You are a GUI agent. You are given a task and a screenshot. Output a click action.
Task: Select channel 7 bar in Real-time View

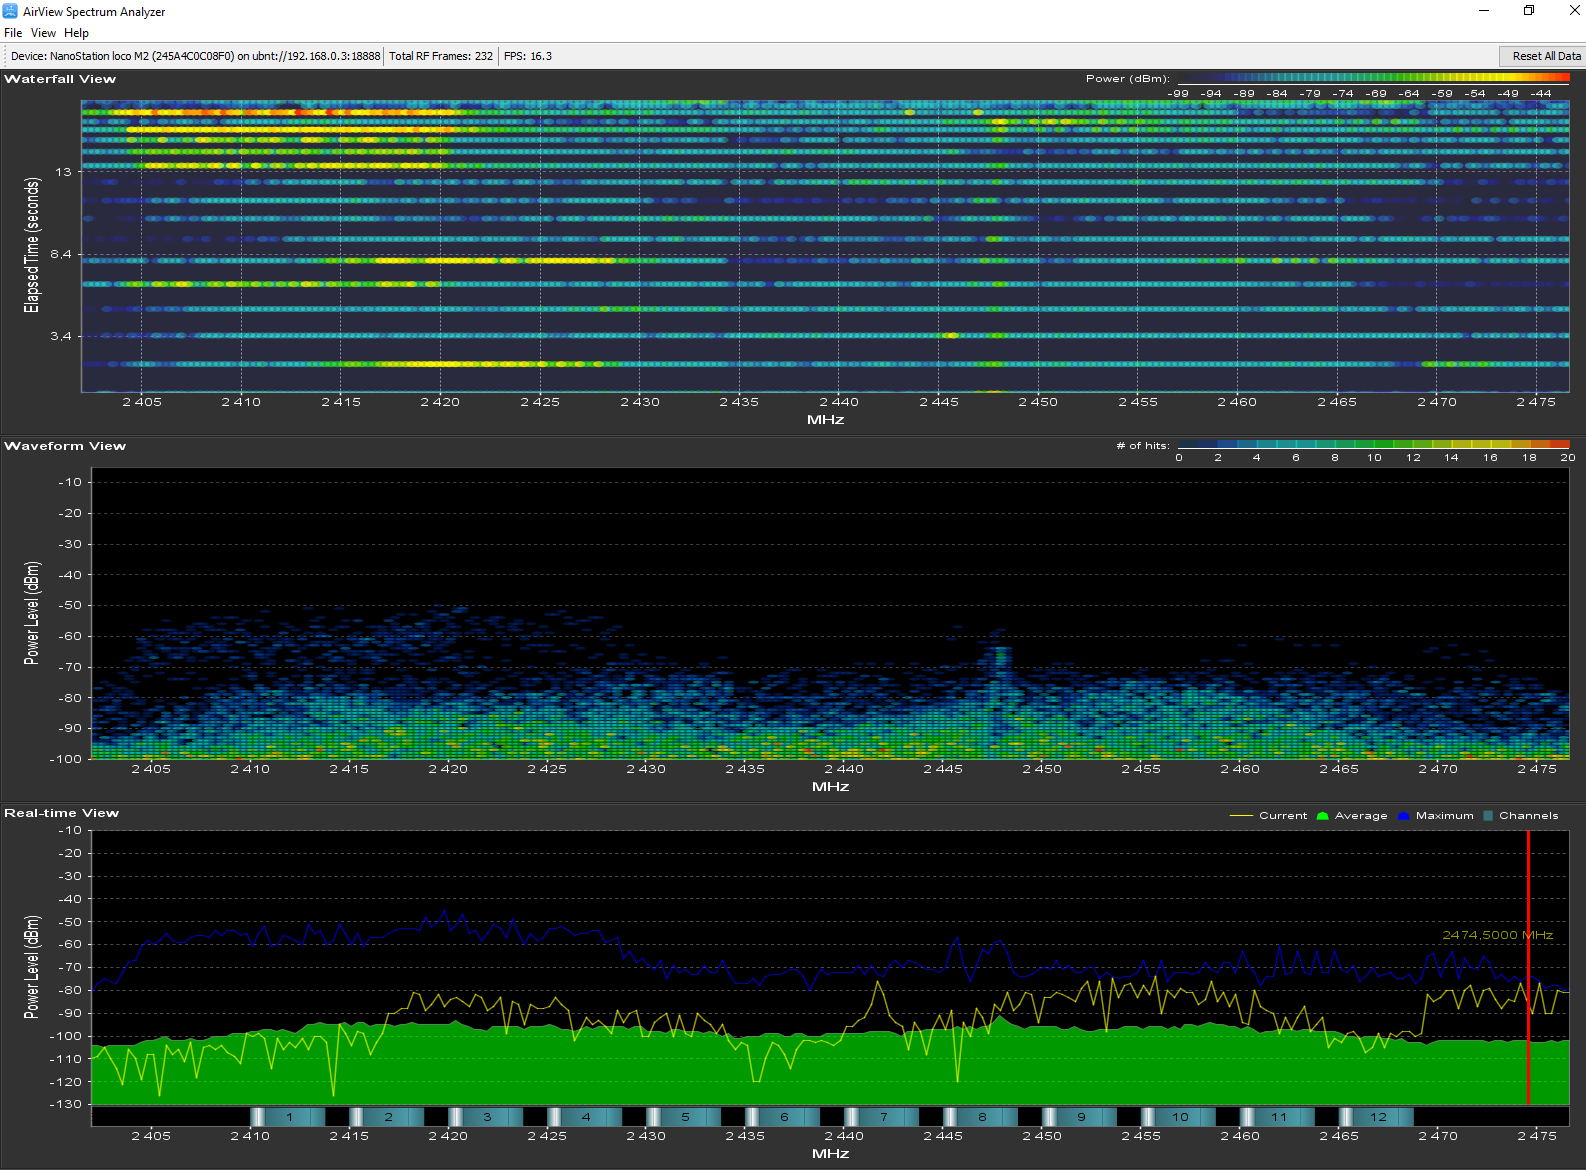click(x=882, y=1117)
